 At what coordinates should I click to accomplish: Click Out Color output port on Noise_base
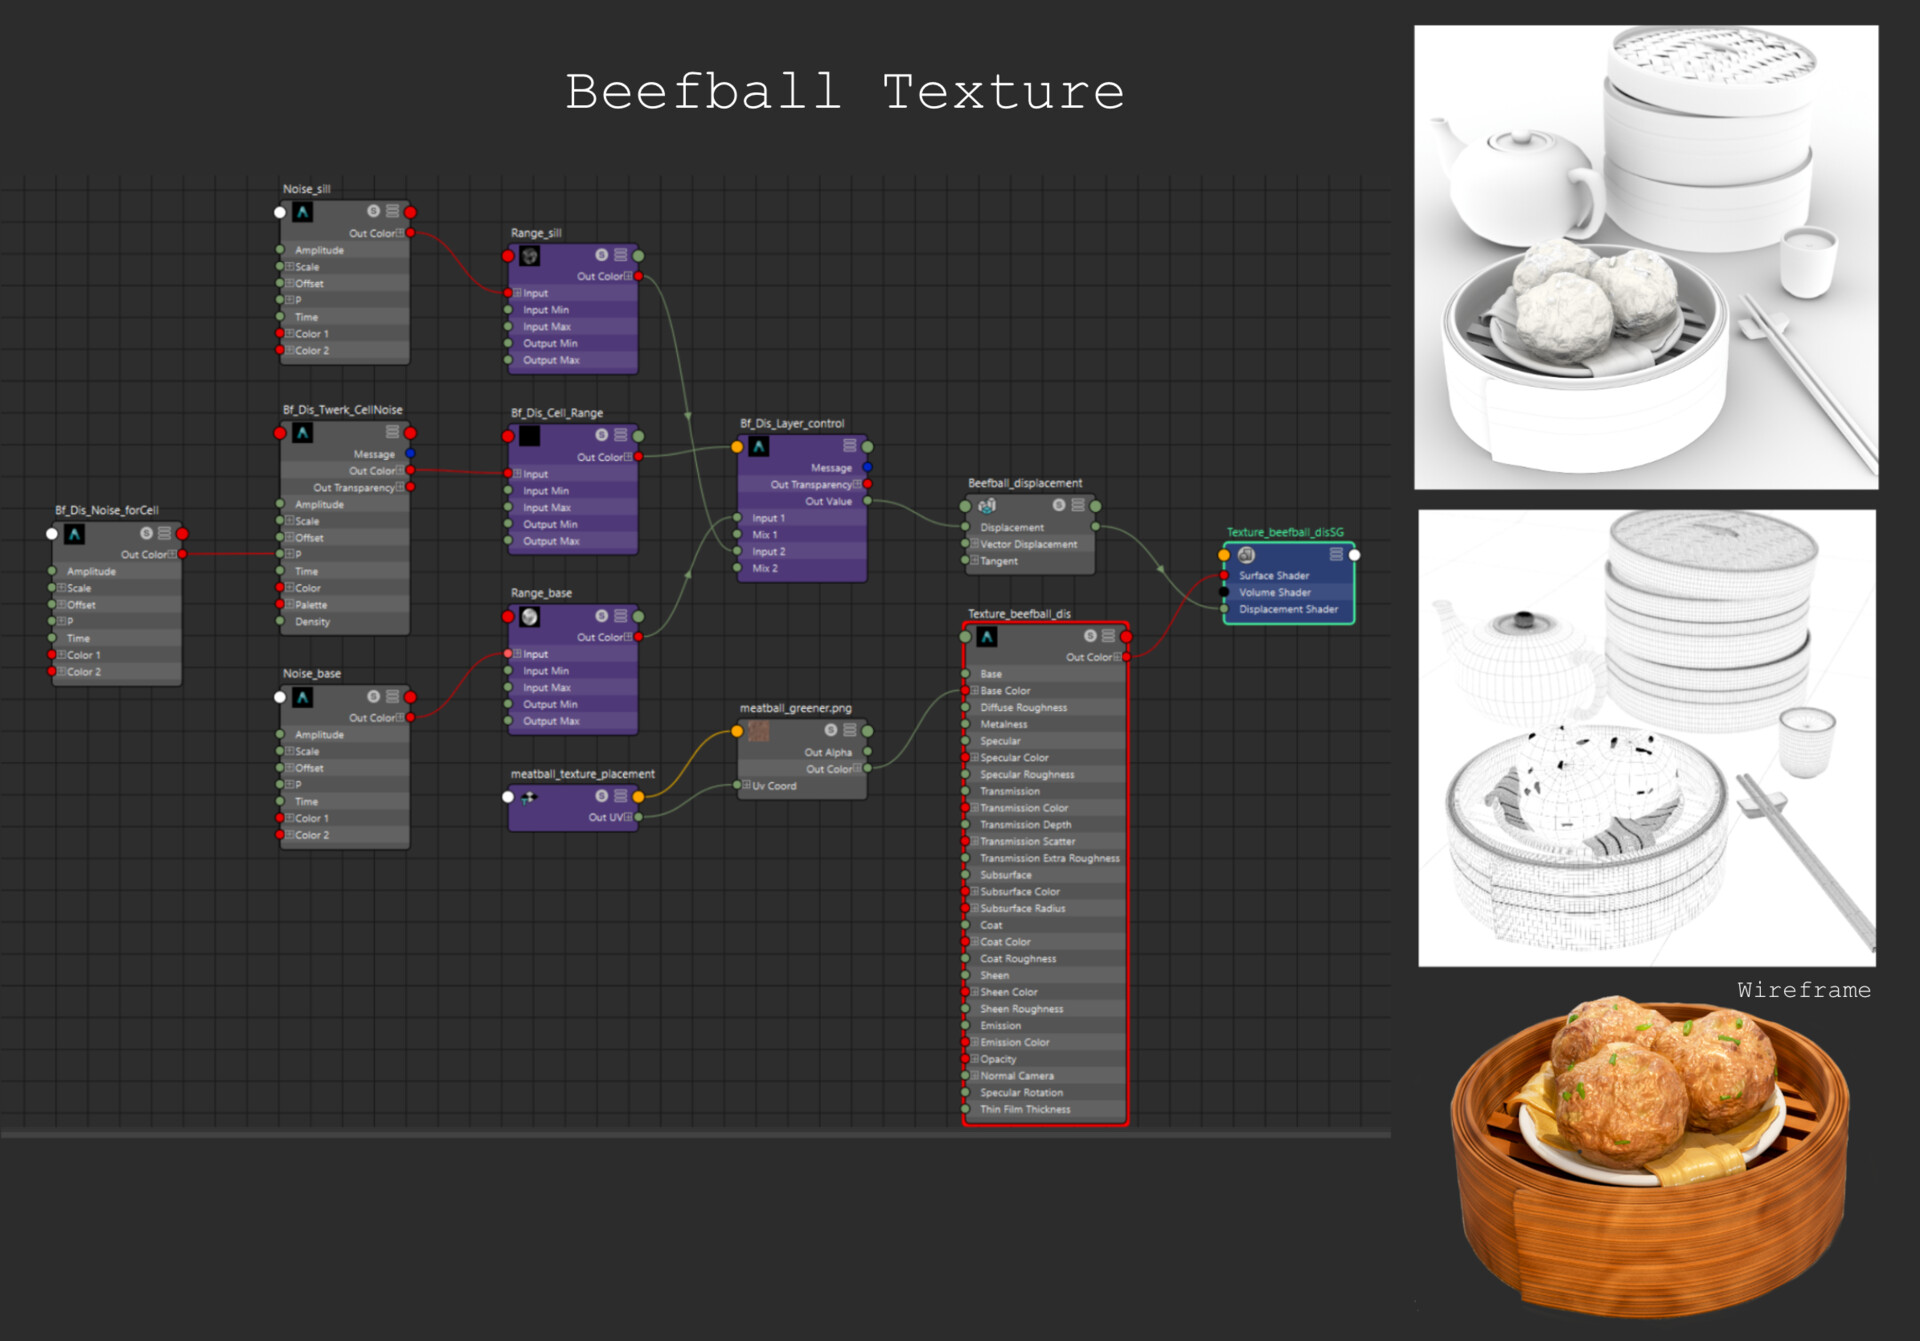(x=411, y=718)
